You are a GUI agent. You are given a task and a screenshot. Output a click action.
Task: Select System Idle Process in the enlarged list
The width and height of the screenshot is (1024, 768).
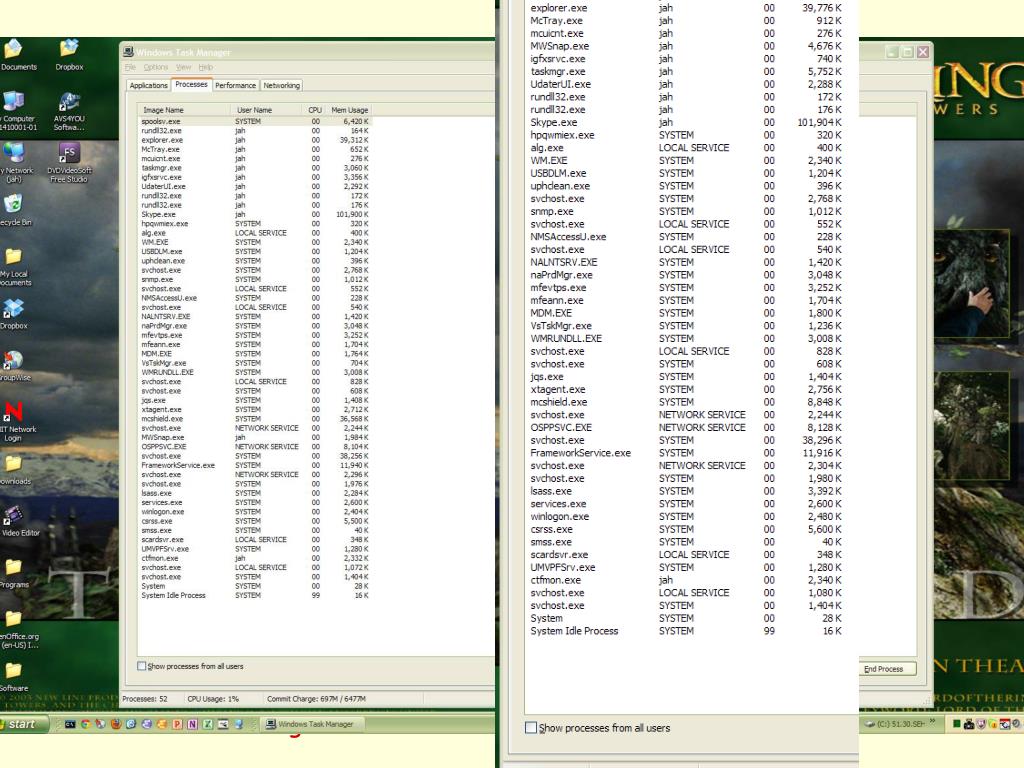tap(686, 631)
